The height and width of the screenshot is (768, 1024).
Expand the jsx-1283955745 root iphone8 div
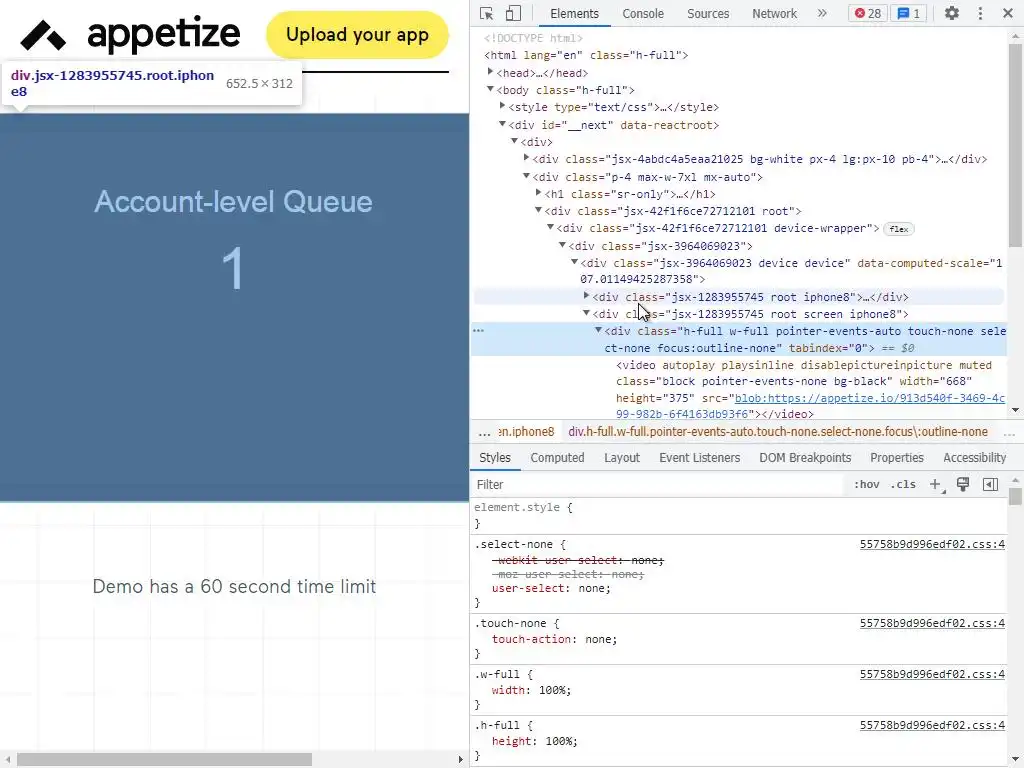click(586, 296)
